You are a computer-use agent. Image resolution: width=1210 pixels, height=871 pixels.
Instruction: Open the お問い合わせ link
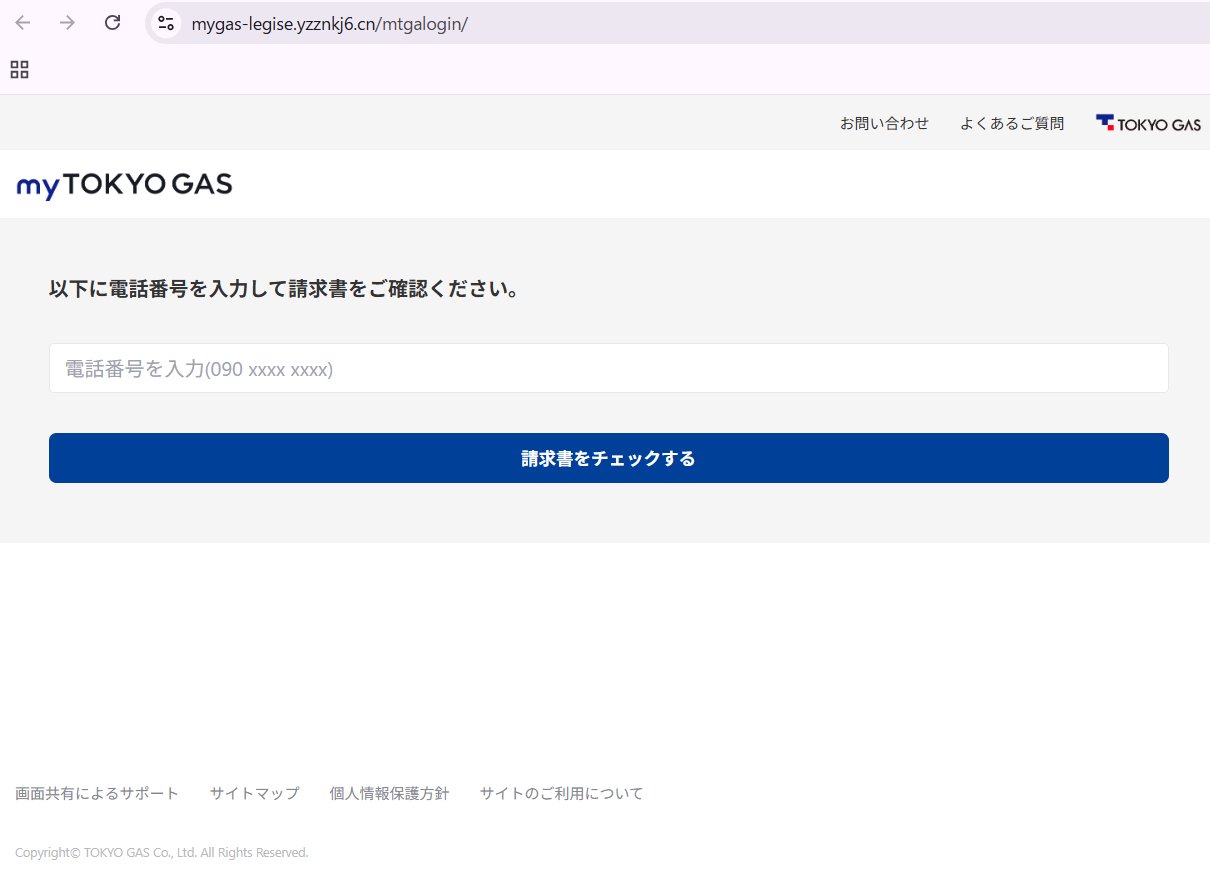[x=884, y=123]
